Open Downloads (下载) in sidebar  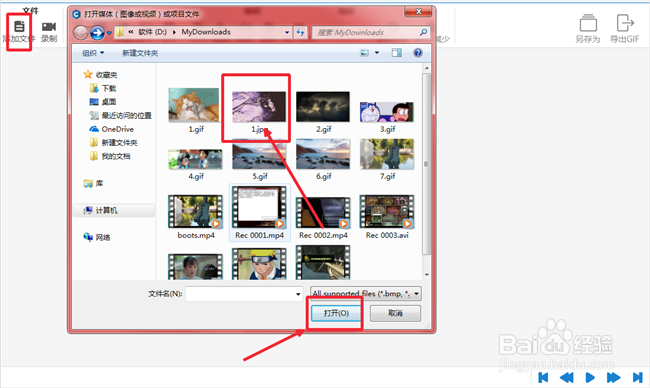pos(103,88)
